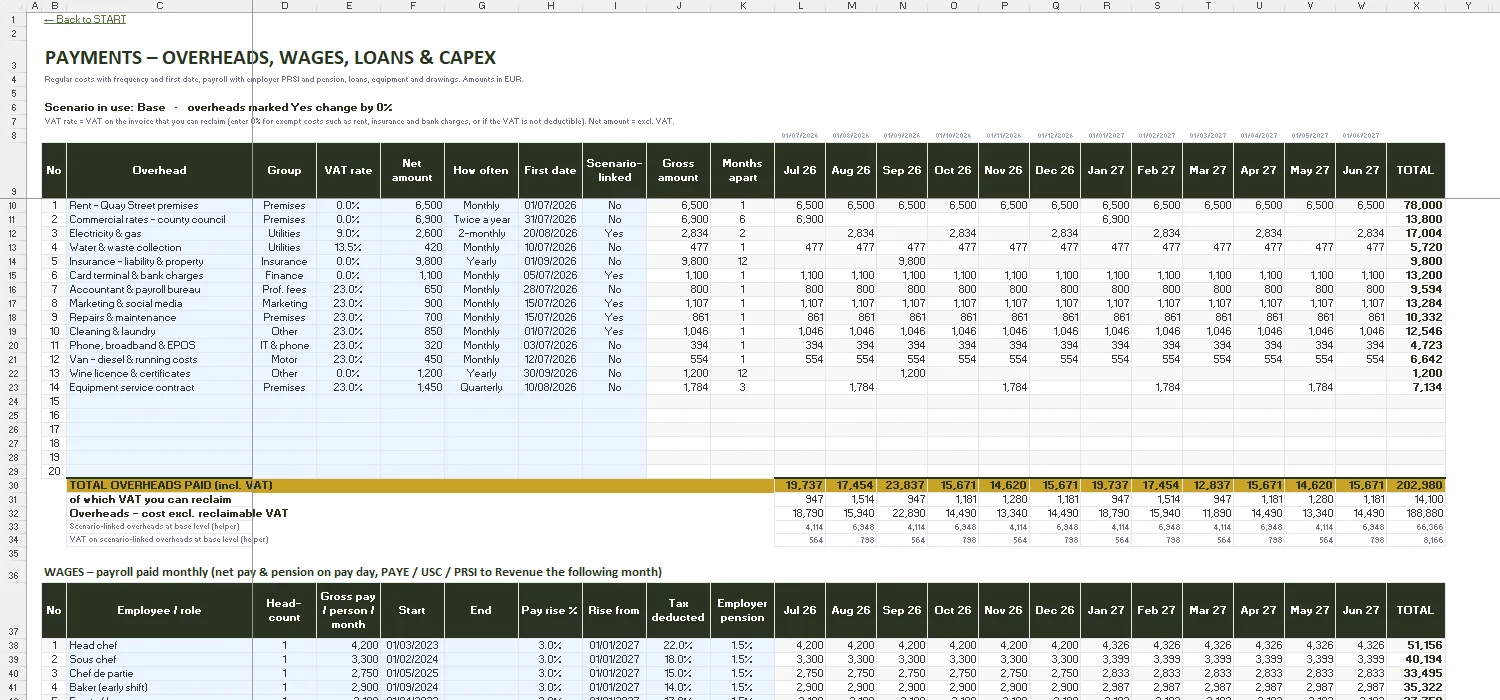Screen dimensions: 1500x700
Task: Select the Employer pension column header
Action: [x=742, y=610]
